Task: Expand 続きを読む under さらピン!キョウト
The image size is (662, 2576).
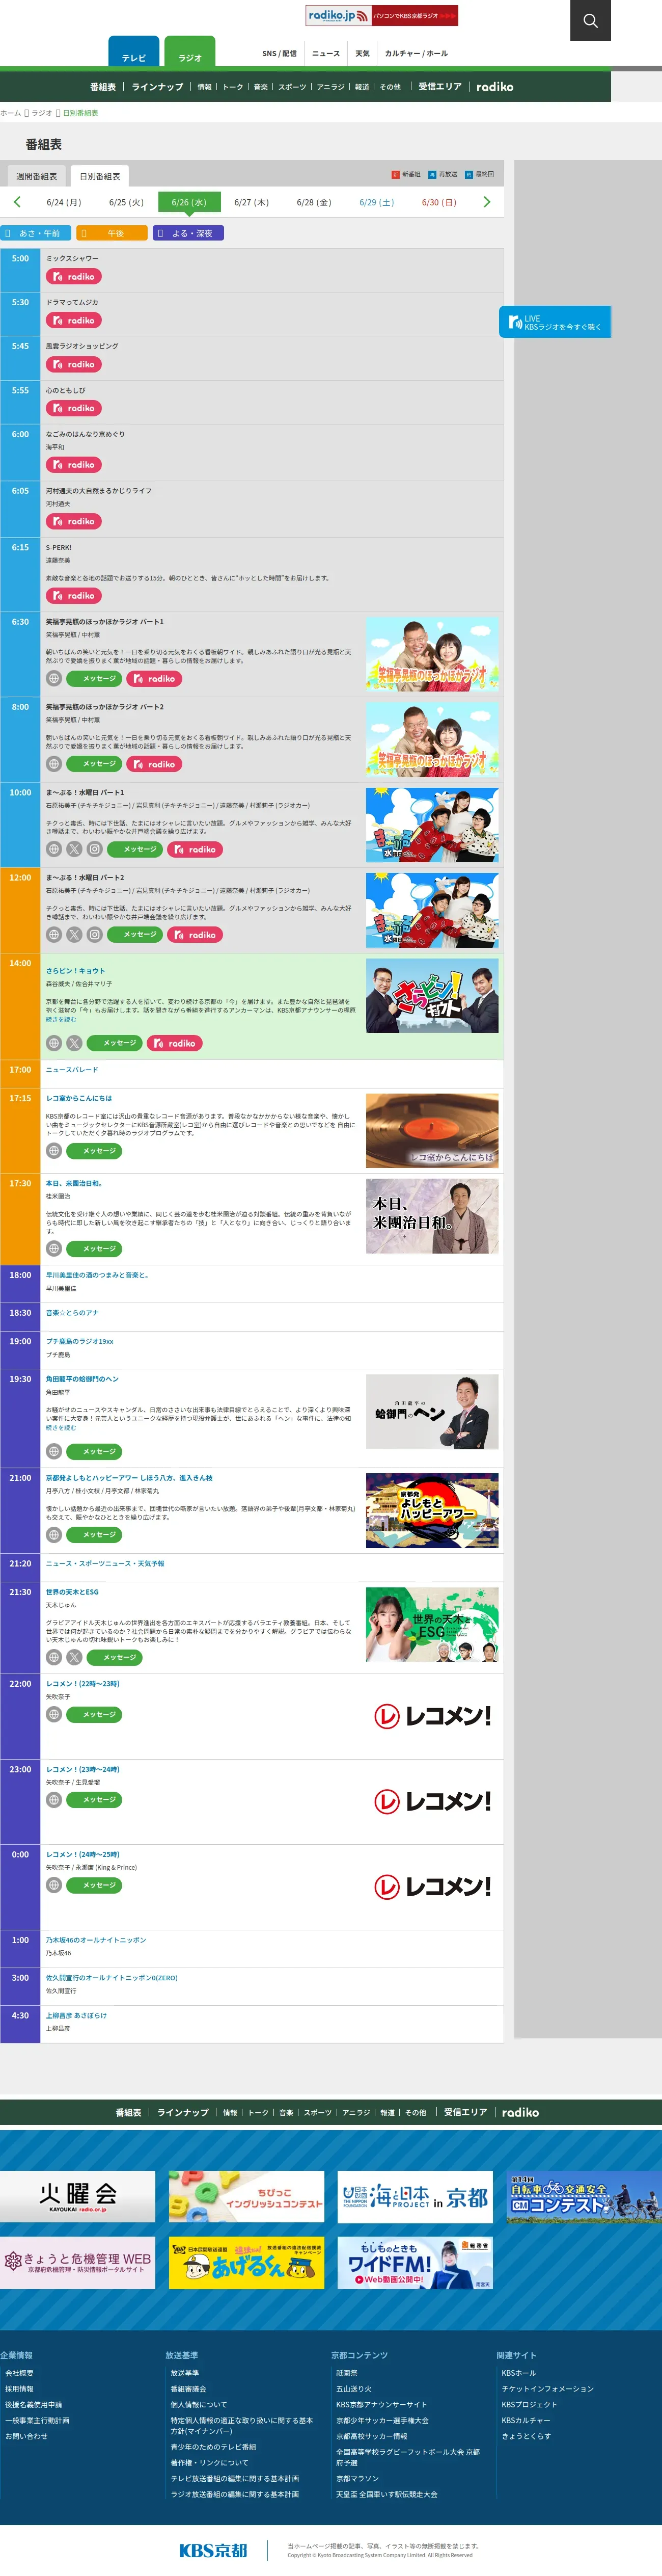Action: pyautogui.click(x=61, y=1019)
